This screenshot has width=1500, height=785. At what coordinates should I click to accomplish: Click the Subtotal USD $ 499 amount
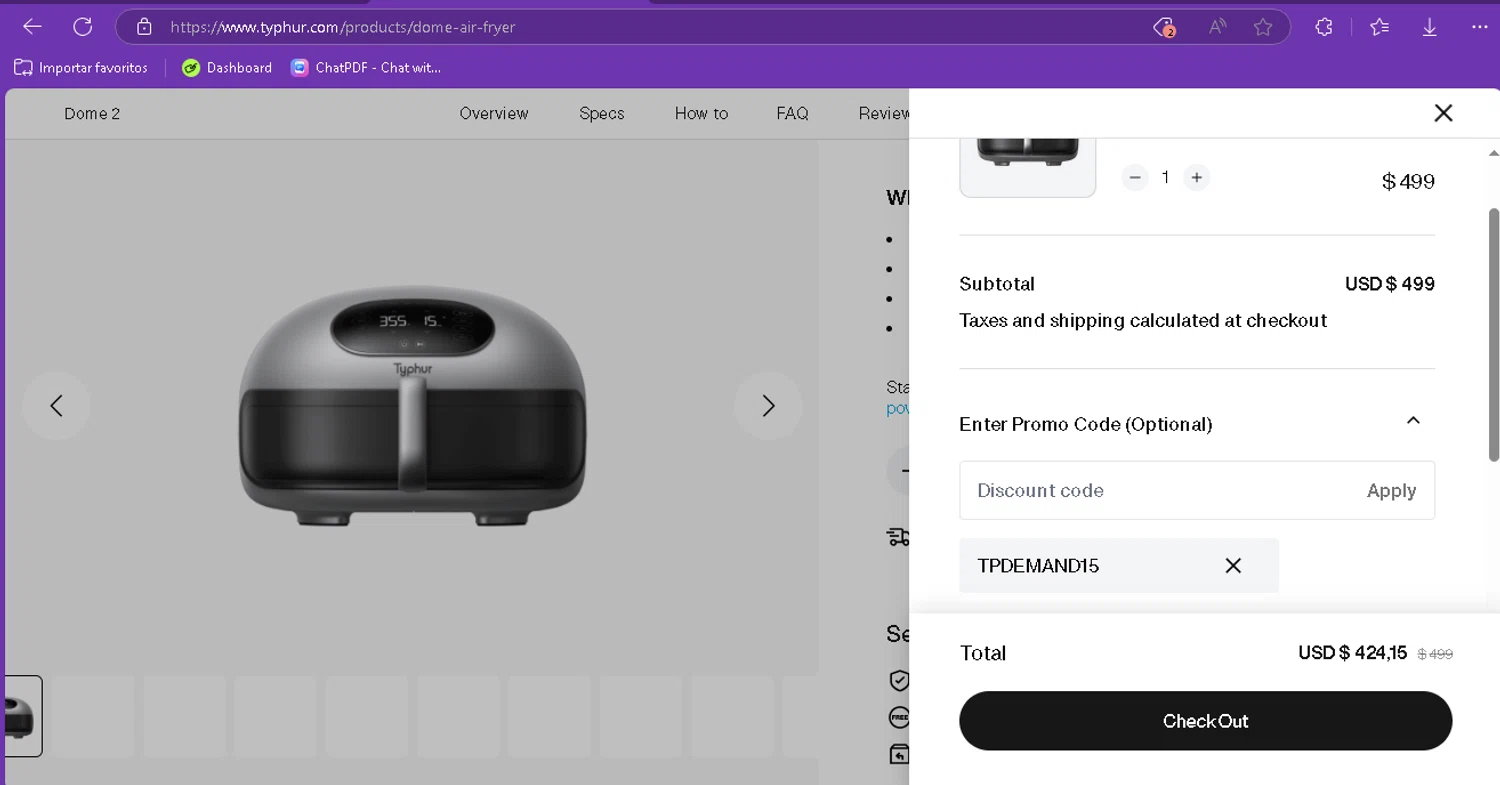click(1390, 284)
